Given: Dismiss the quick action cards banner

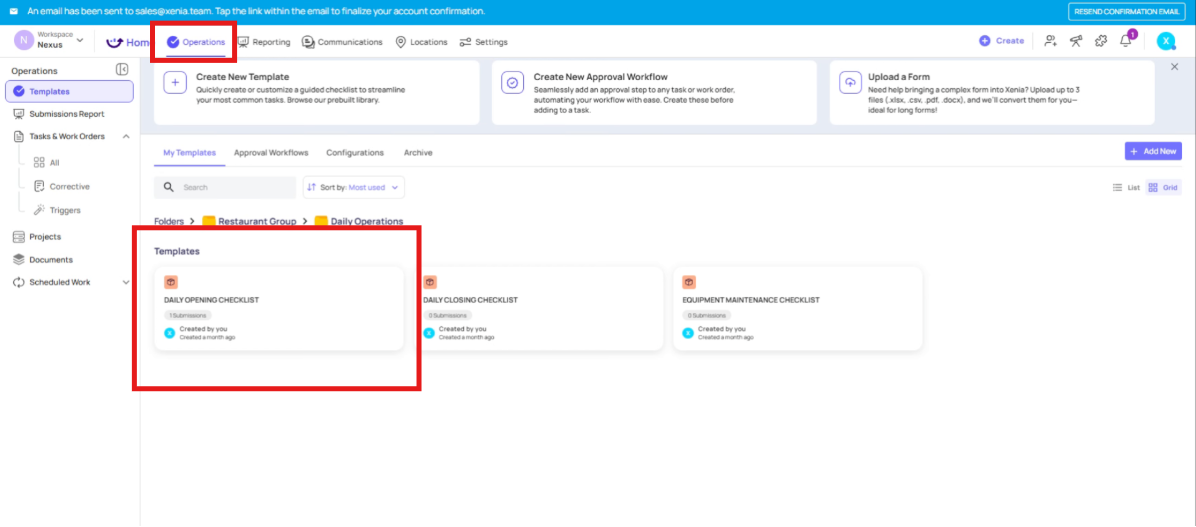Looking at the screenshot, I should (x=1174, y=66).
